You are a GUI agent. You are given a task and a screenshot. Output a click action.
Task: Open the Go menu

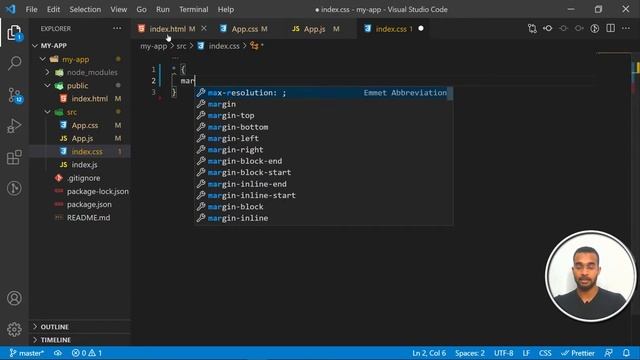point(141,9)
